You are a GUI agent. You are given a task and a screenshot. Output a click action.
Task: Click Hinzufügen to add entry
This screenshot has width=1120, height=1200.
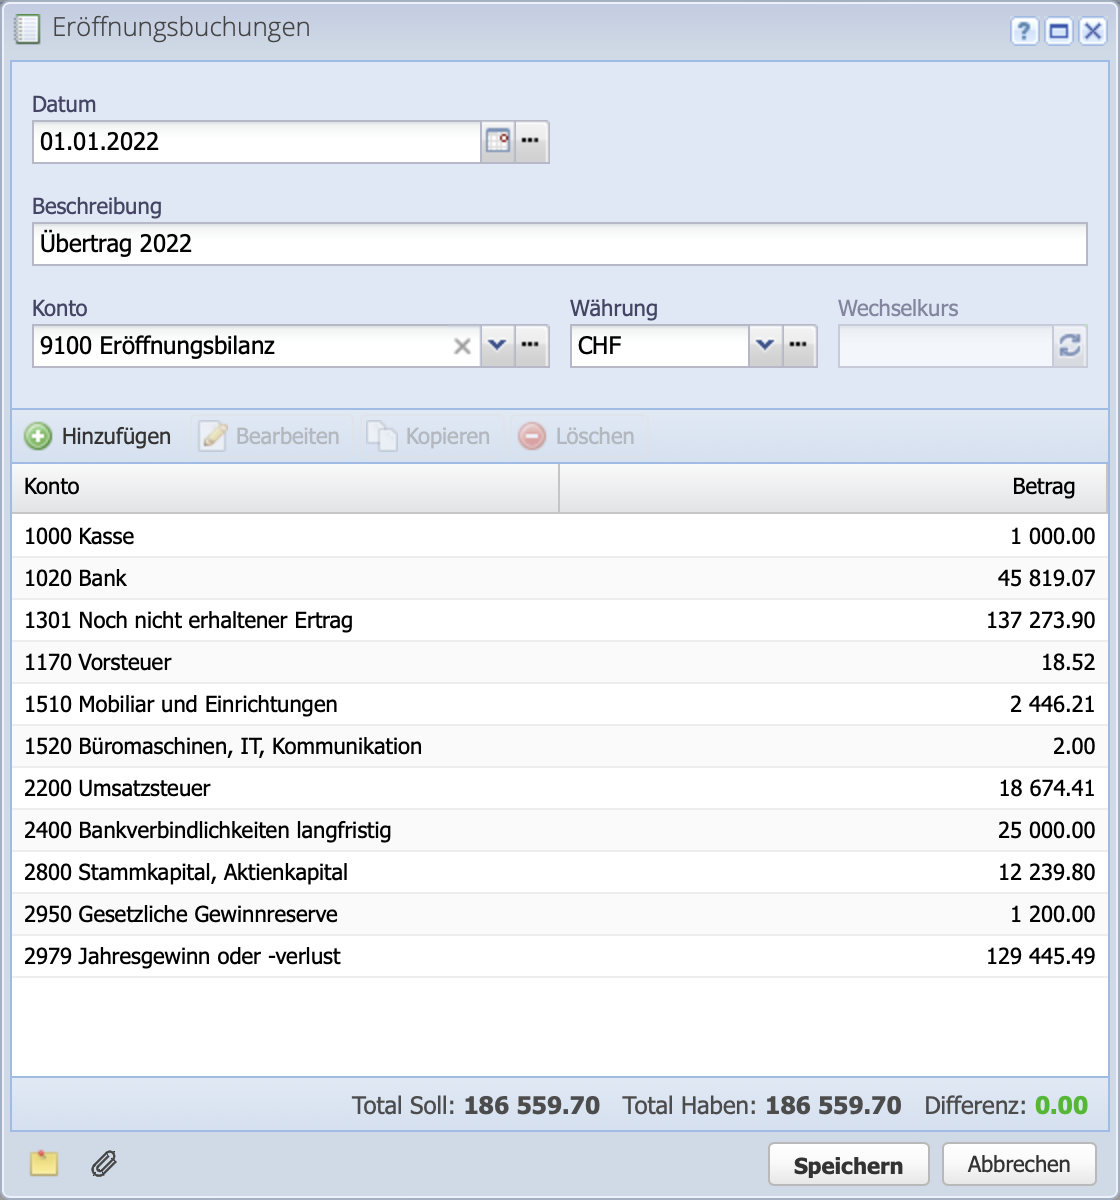click(98, 437)
